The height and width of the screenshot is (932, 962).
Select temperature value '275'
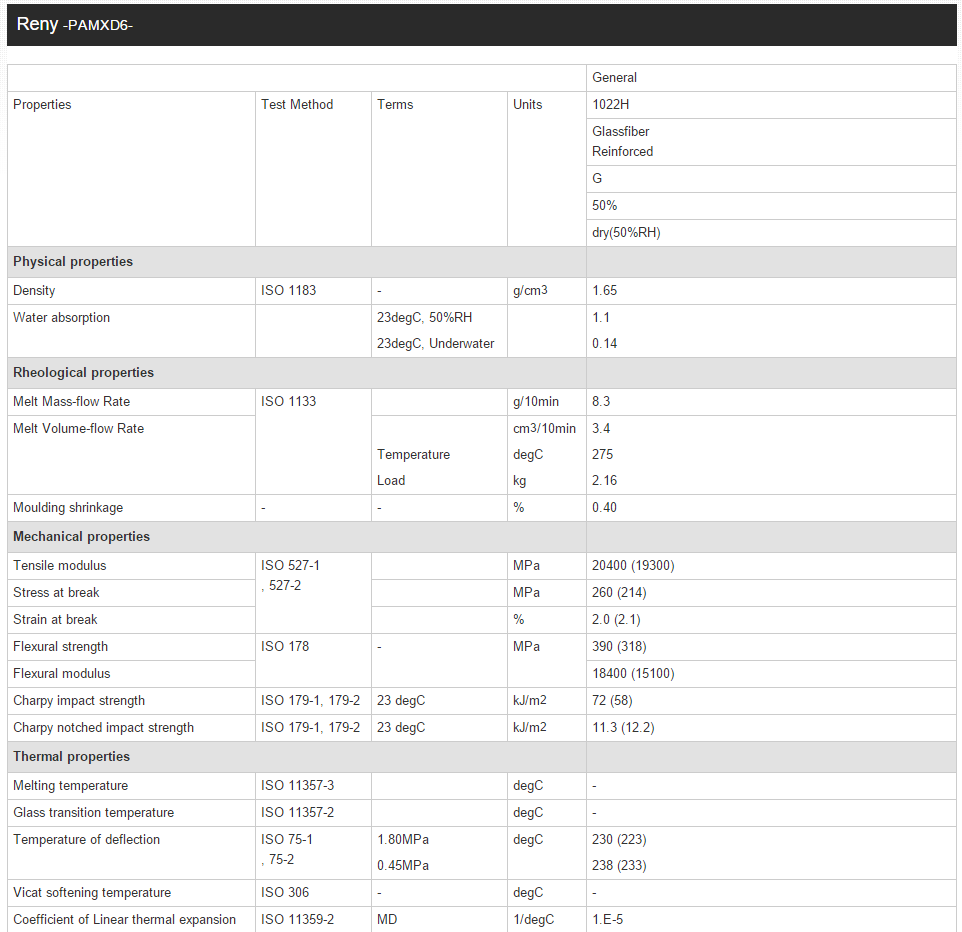pyautogui.click(x=602, y=455)
